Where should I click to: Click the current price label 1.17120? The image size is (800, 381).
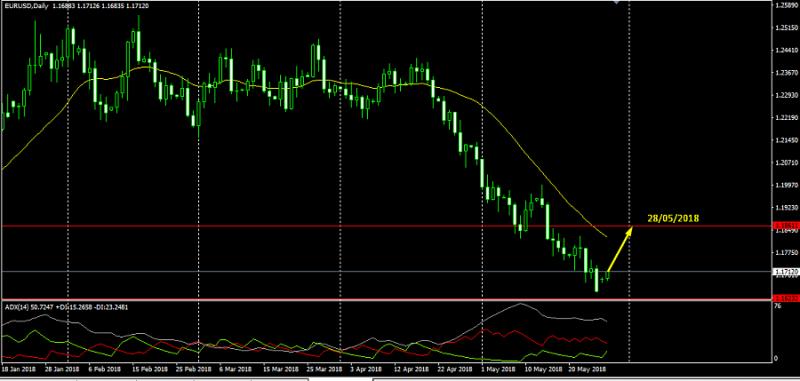click(x=786, y=271)
